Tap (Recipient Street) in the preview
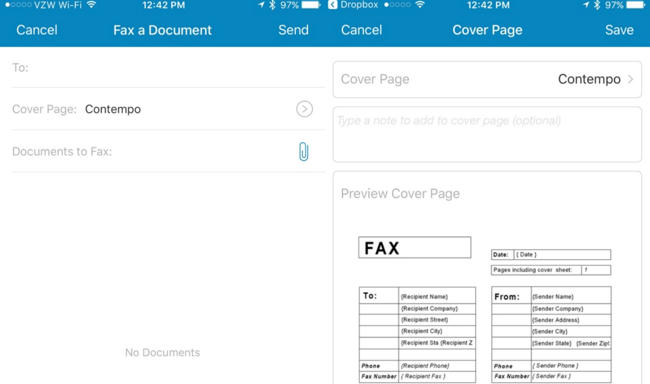This screenshot has width=650, height=384. tap(424, 320)
